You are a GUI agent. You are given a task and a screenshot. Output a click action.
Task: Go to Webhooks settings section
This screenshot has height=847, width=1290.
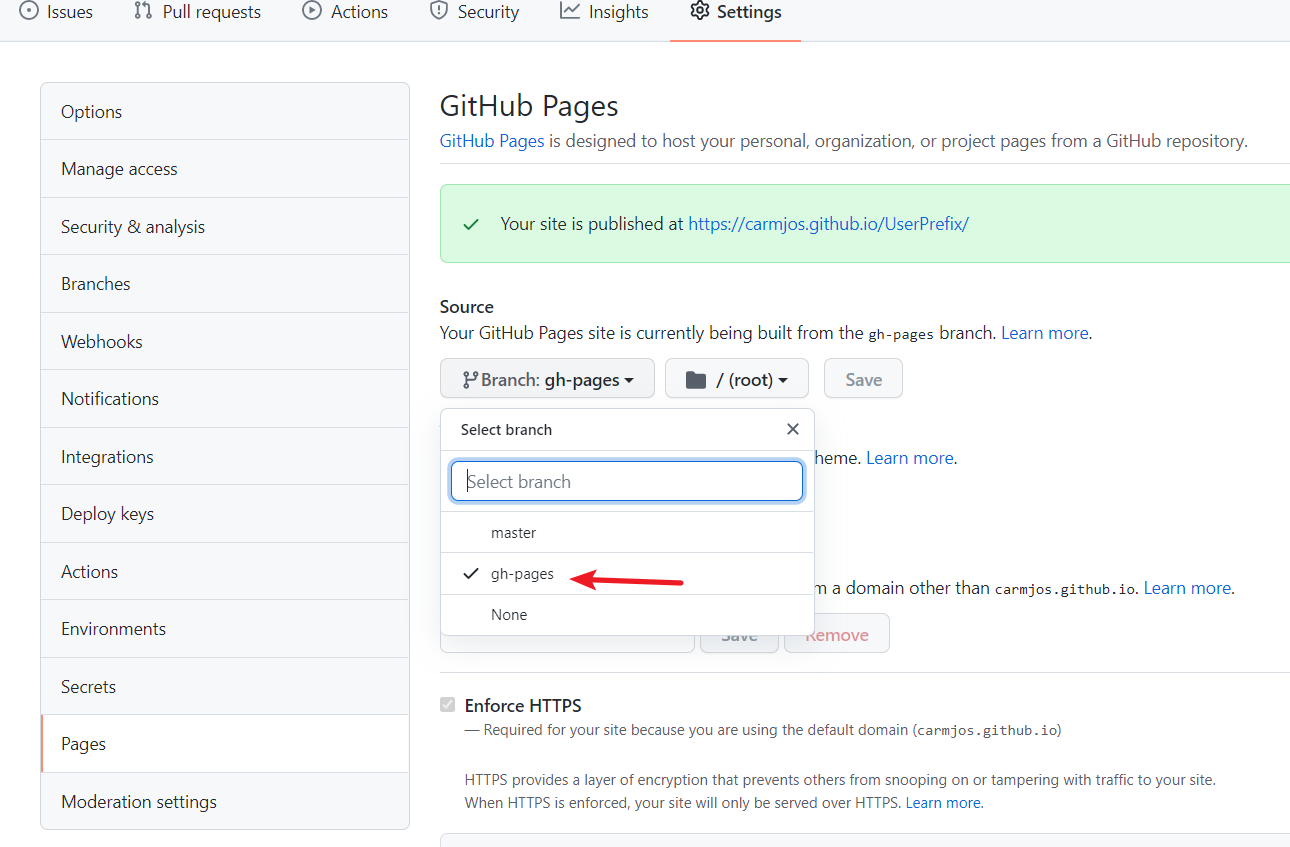(x=101, y=342)
